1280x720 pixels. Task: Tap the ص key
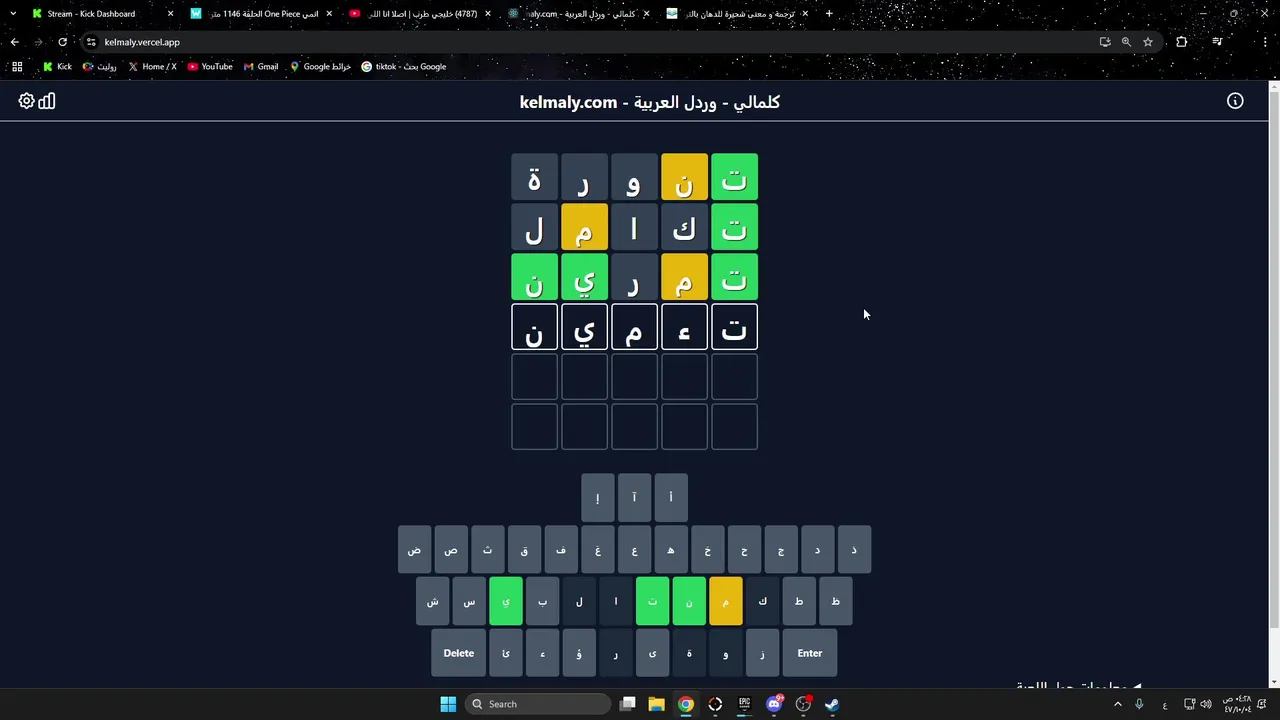click(x=451, y=549)
